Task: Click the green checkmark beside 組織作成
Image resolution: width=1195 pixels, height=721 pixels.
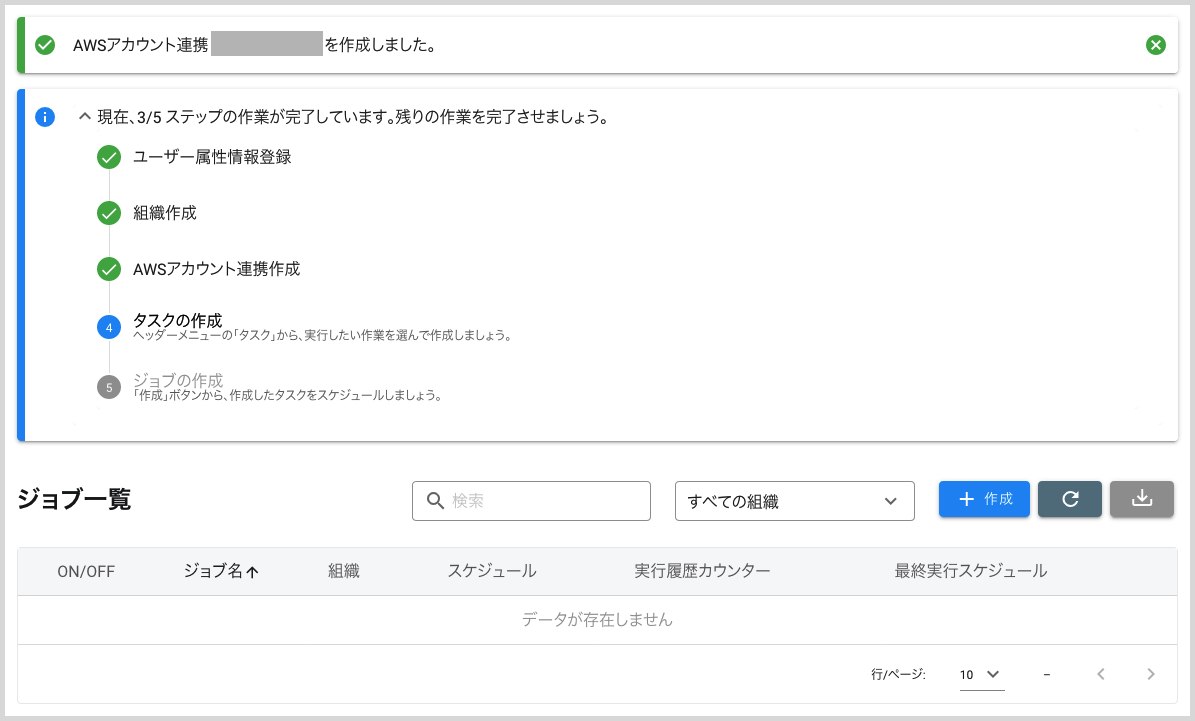Action: (x=108, y=213)
